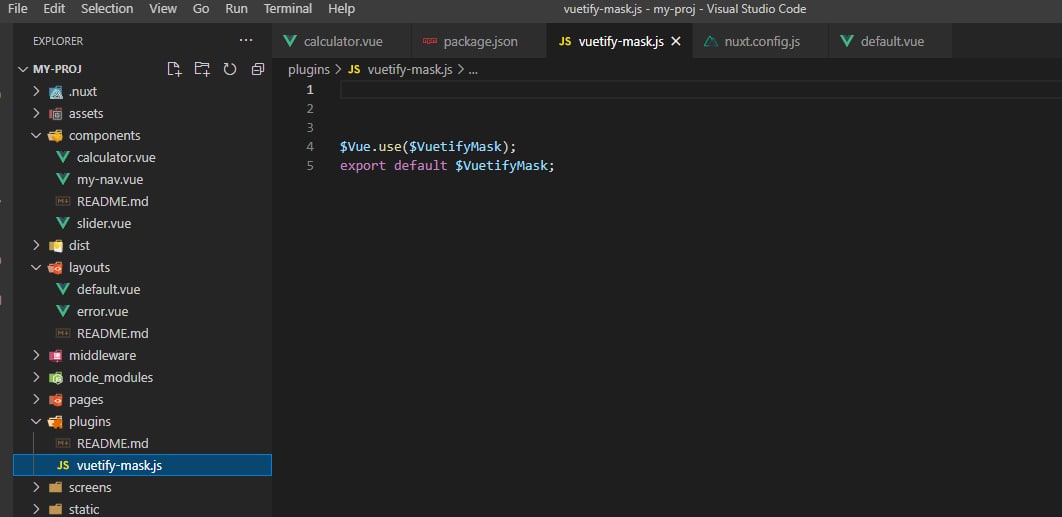Refresh the Explorer file tree

(x=230, y=68)
